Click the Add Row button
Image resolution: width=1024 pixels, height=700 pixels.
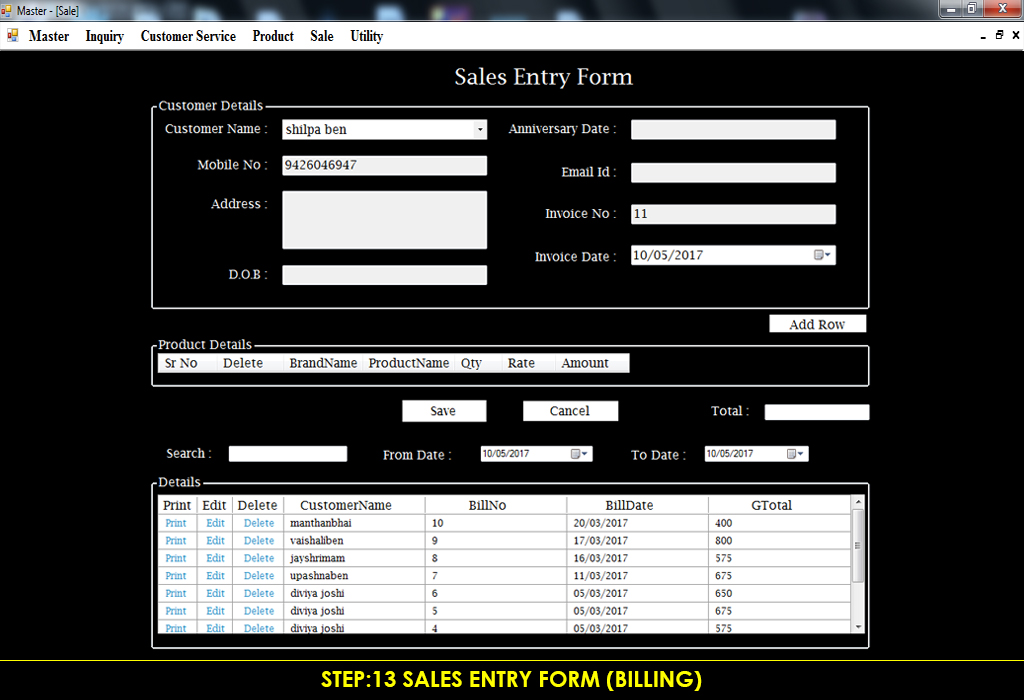(818, 324)
